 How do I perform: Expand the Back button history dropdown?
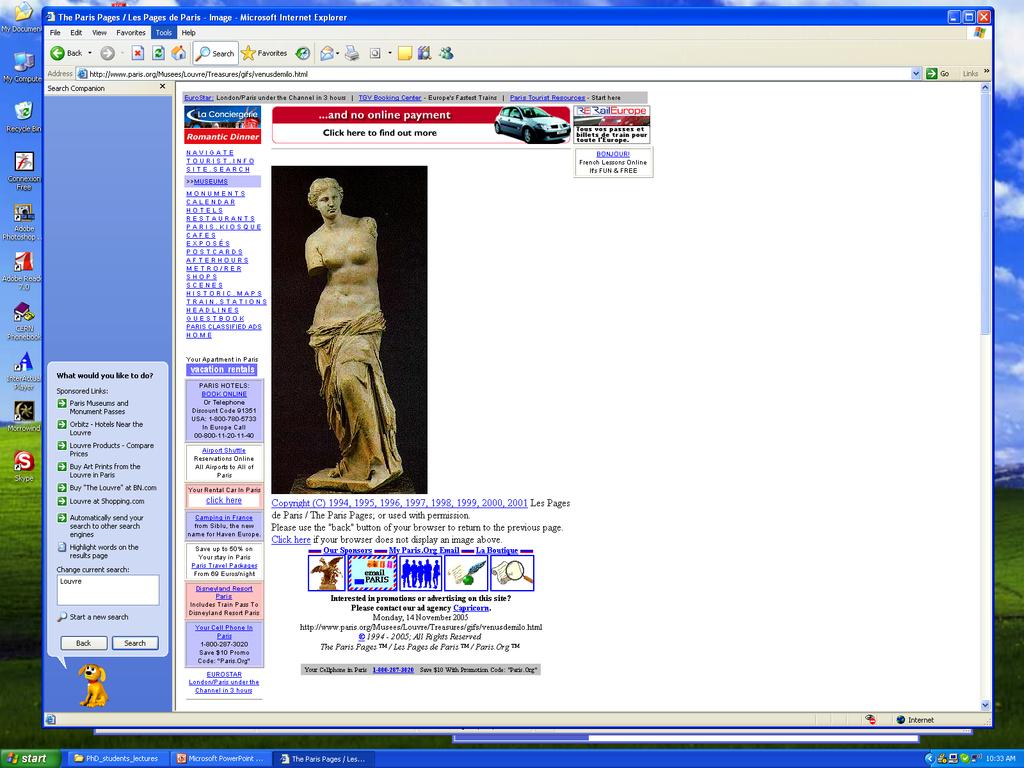tap(90, 54)
